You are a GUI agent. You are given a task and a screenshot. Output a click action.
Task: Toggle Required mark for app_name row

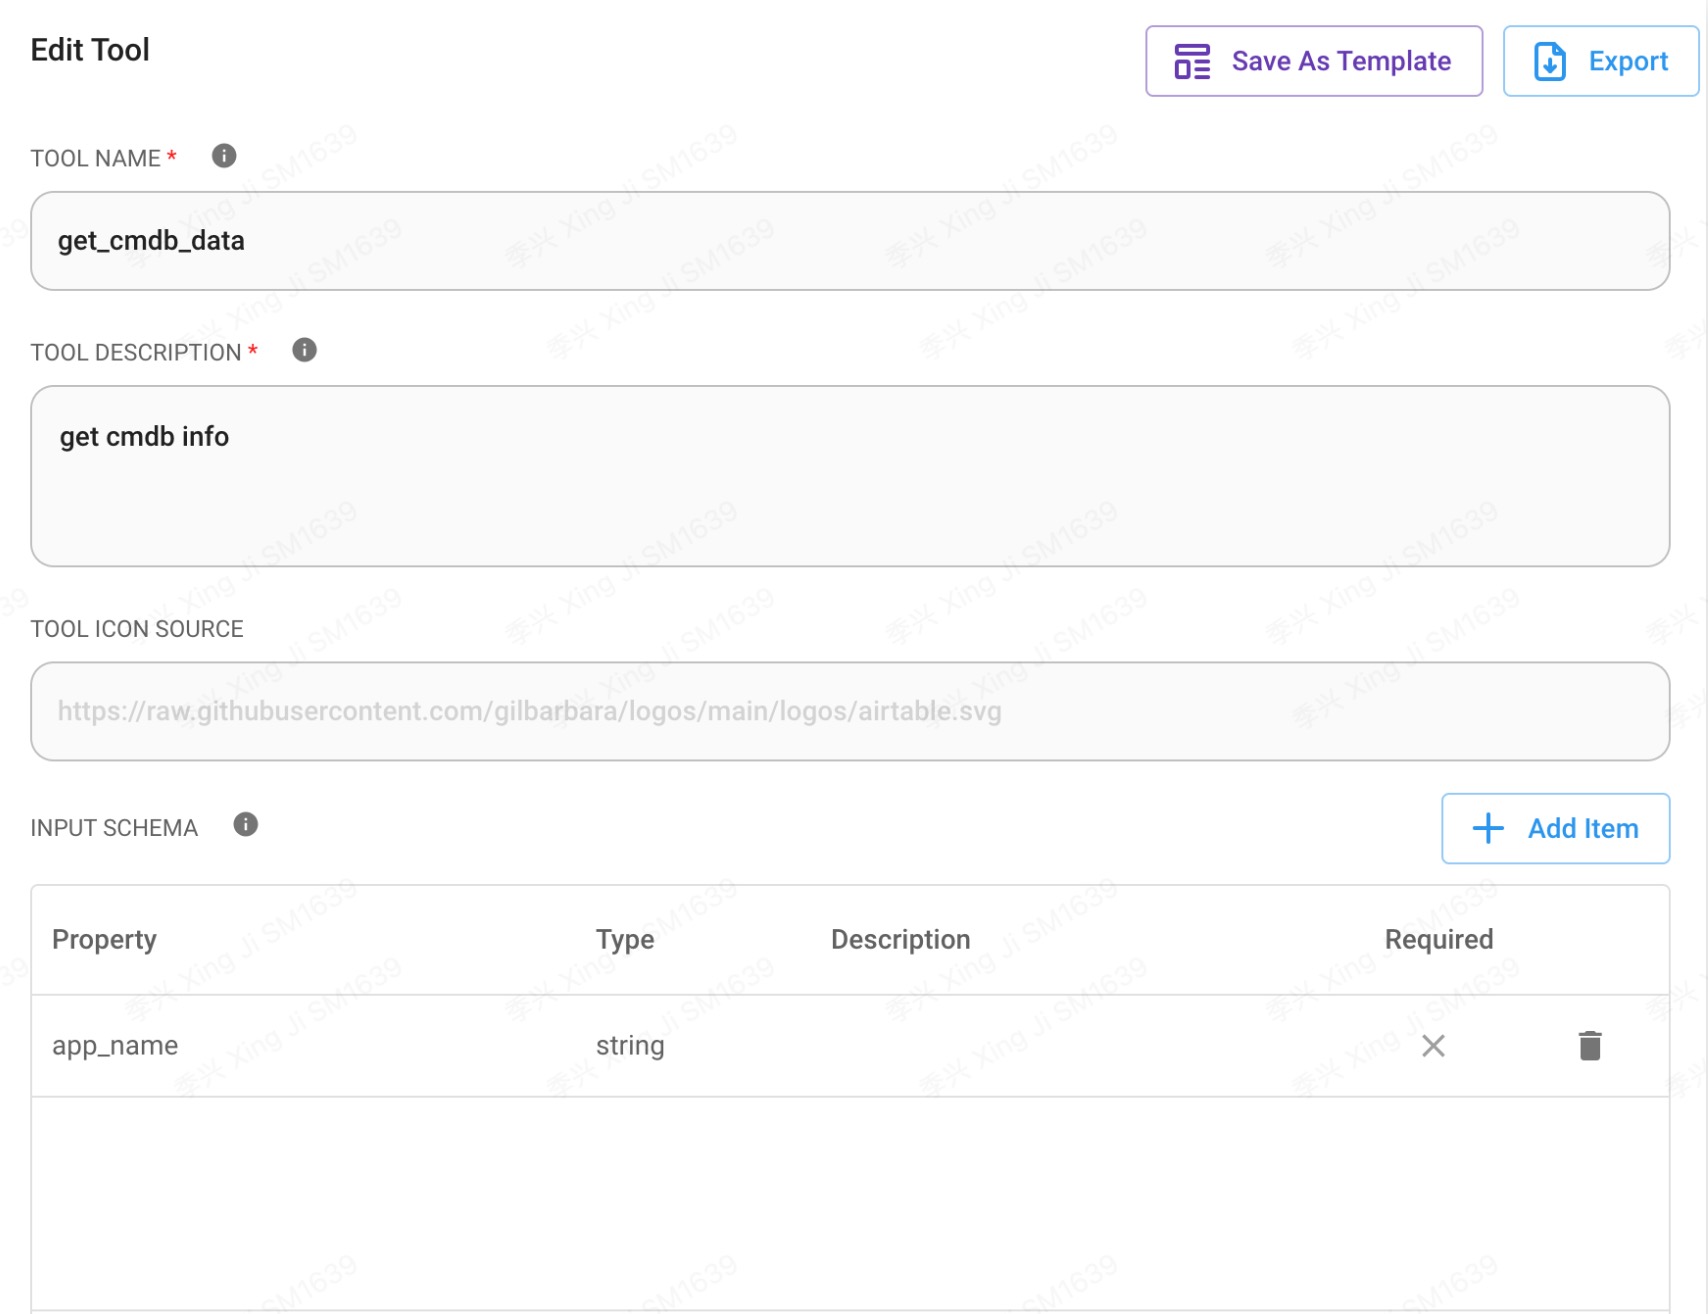1433,1046
